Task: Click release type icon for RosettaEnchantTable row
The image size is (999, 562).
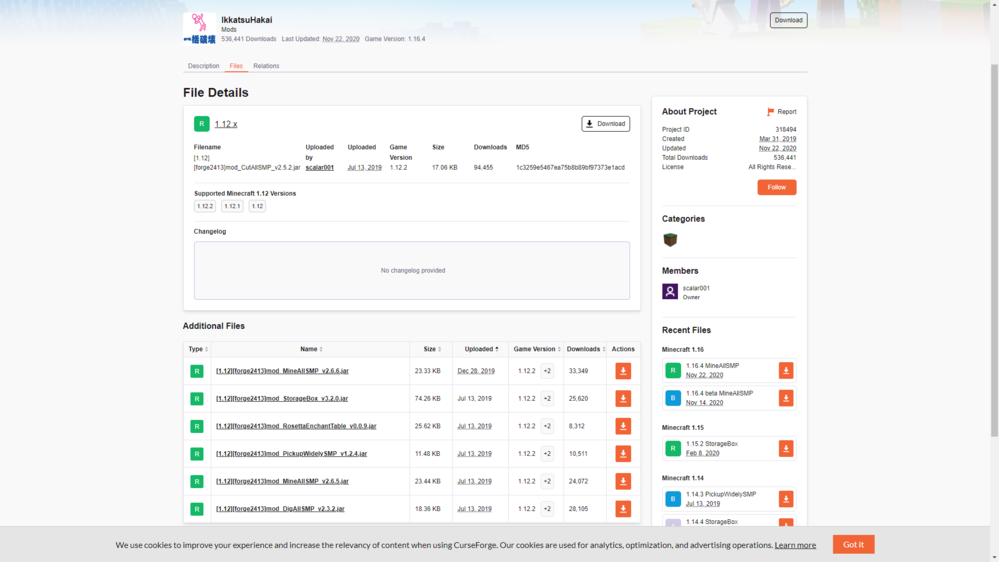Action: pyautogui.click(x=197, y=426)
